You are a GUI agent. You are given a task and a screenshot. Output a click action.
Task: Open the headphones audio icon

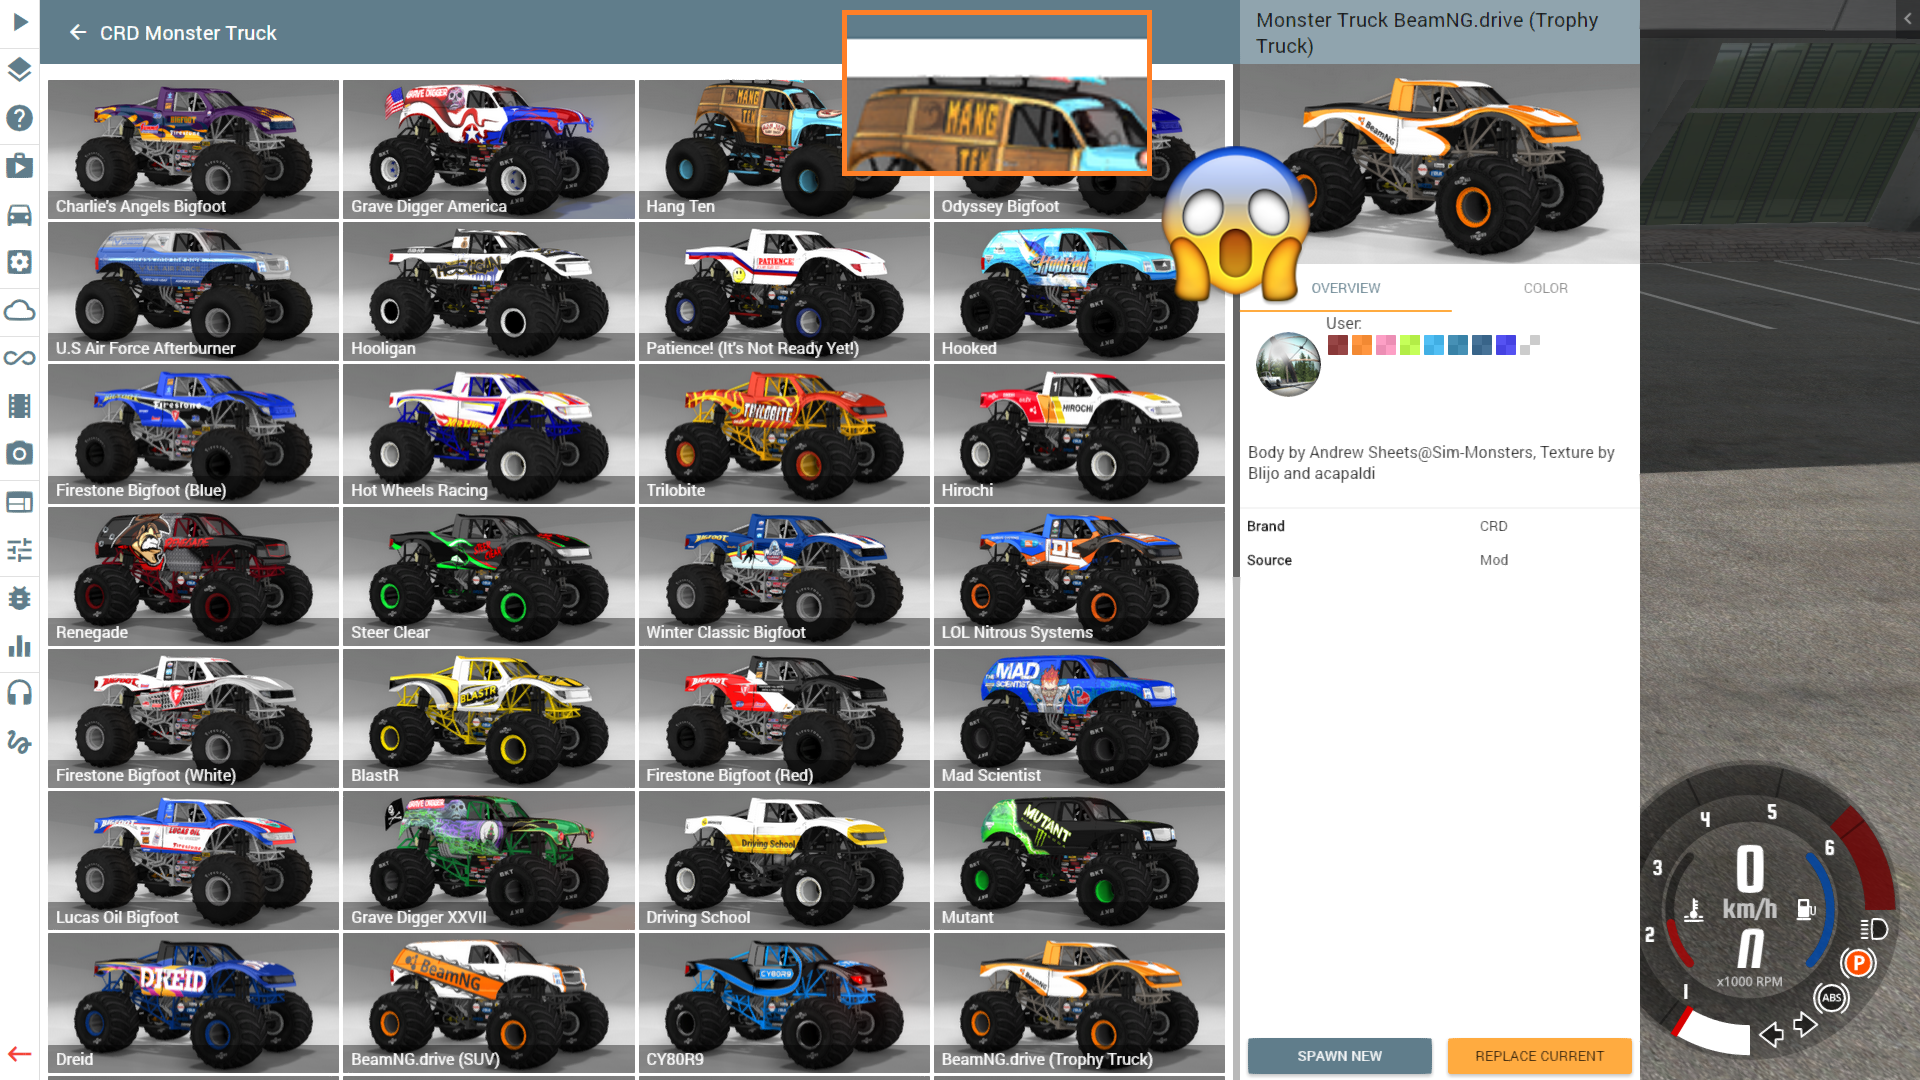click(20, 693)
